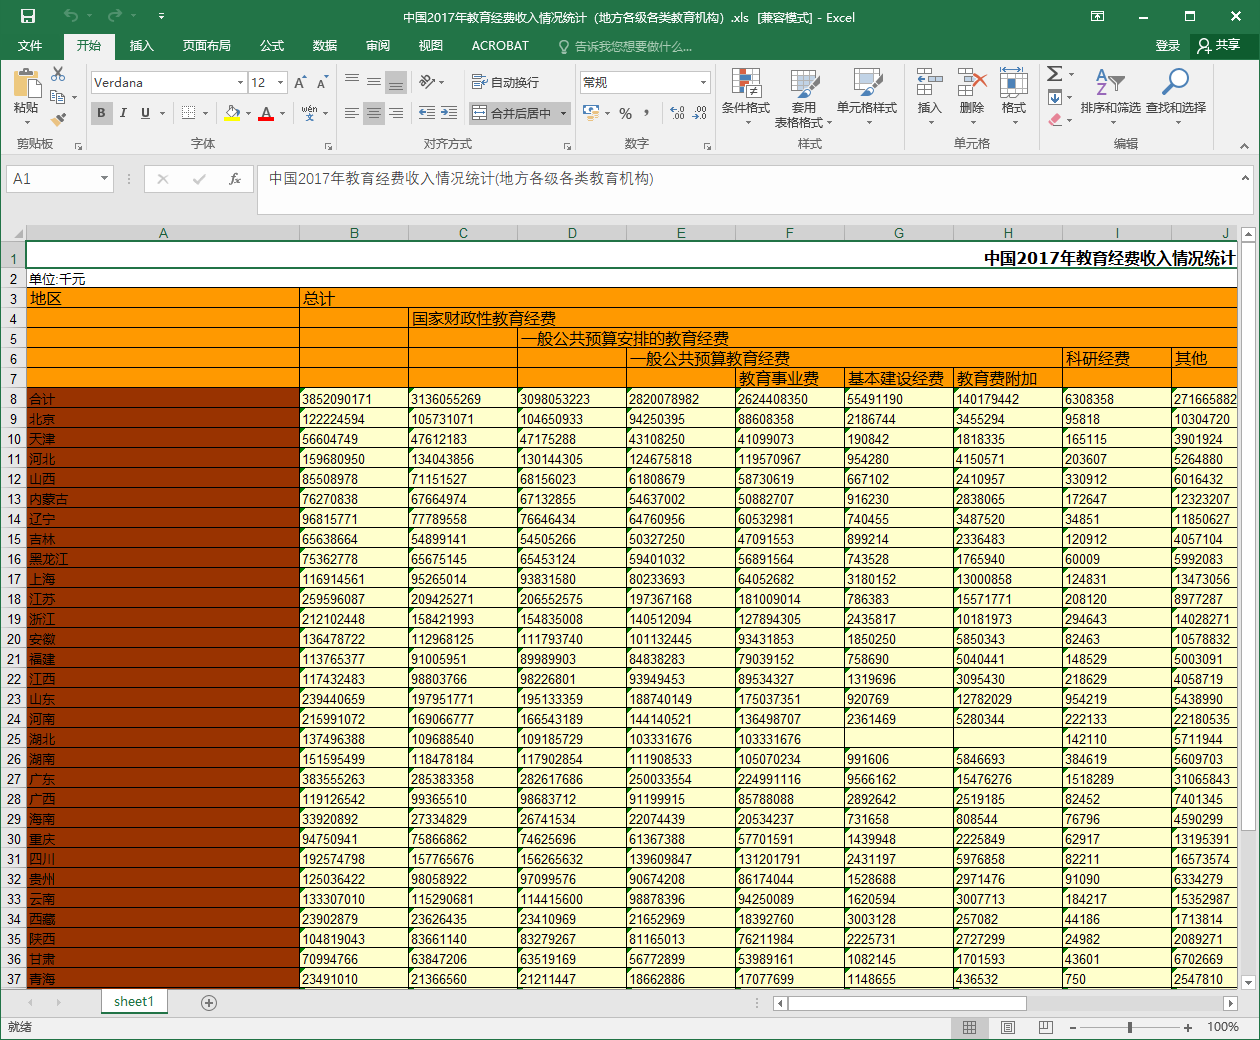Click the add new sheet button
The image size is (1260, 1040).
(x=209, y=1002)
